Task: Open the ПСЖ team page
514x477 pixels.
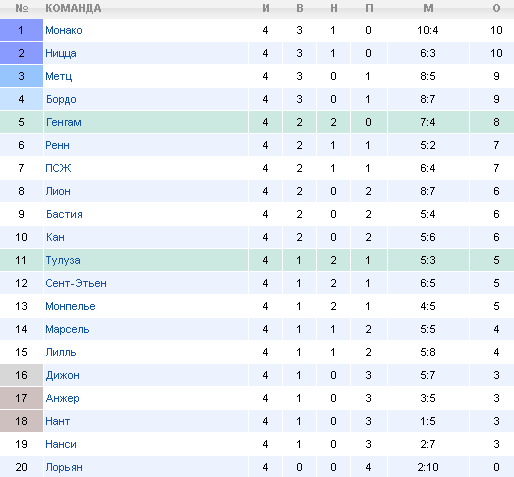Action: pos(58,168)
